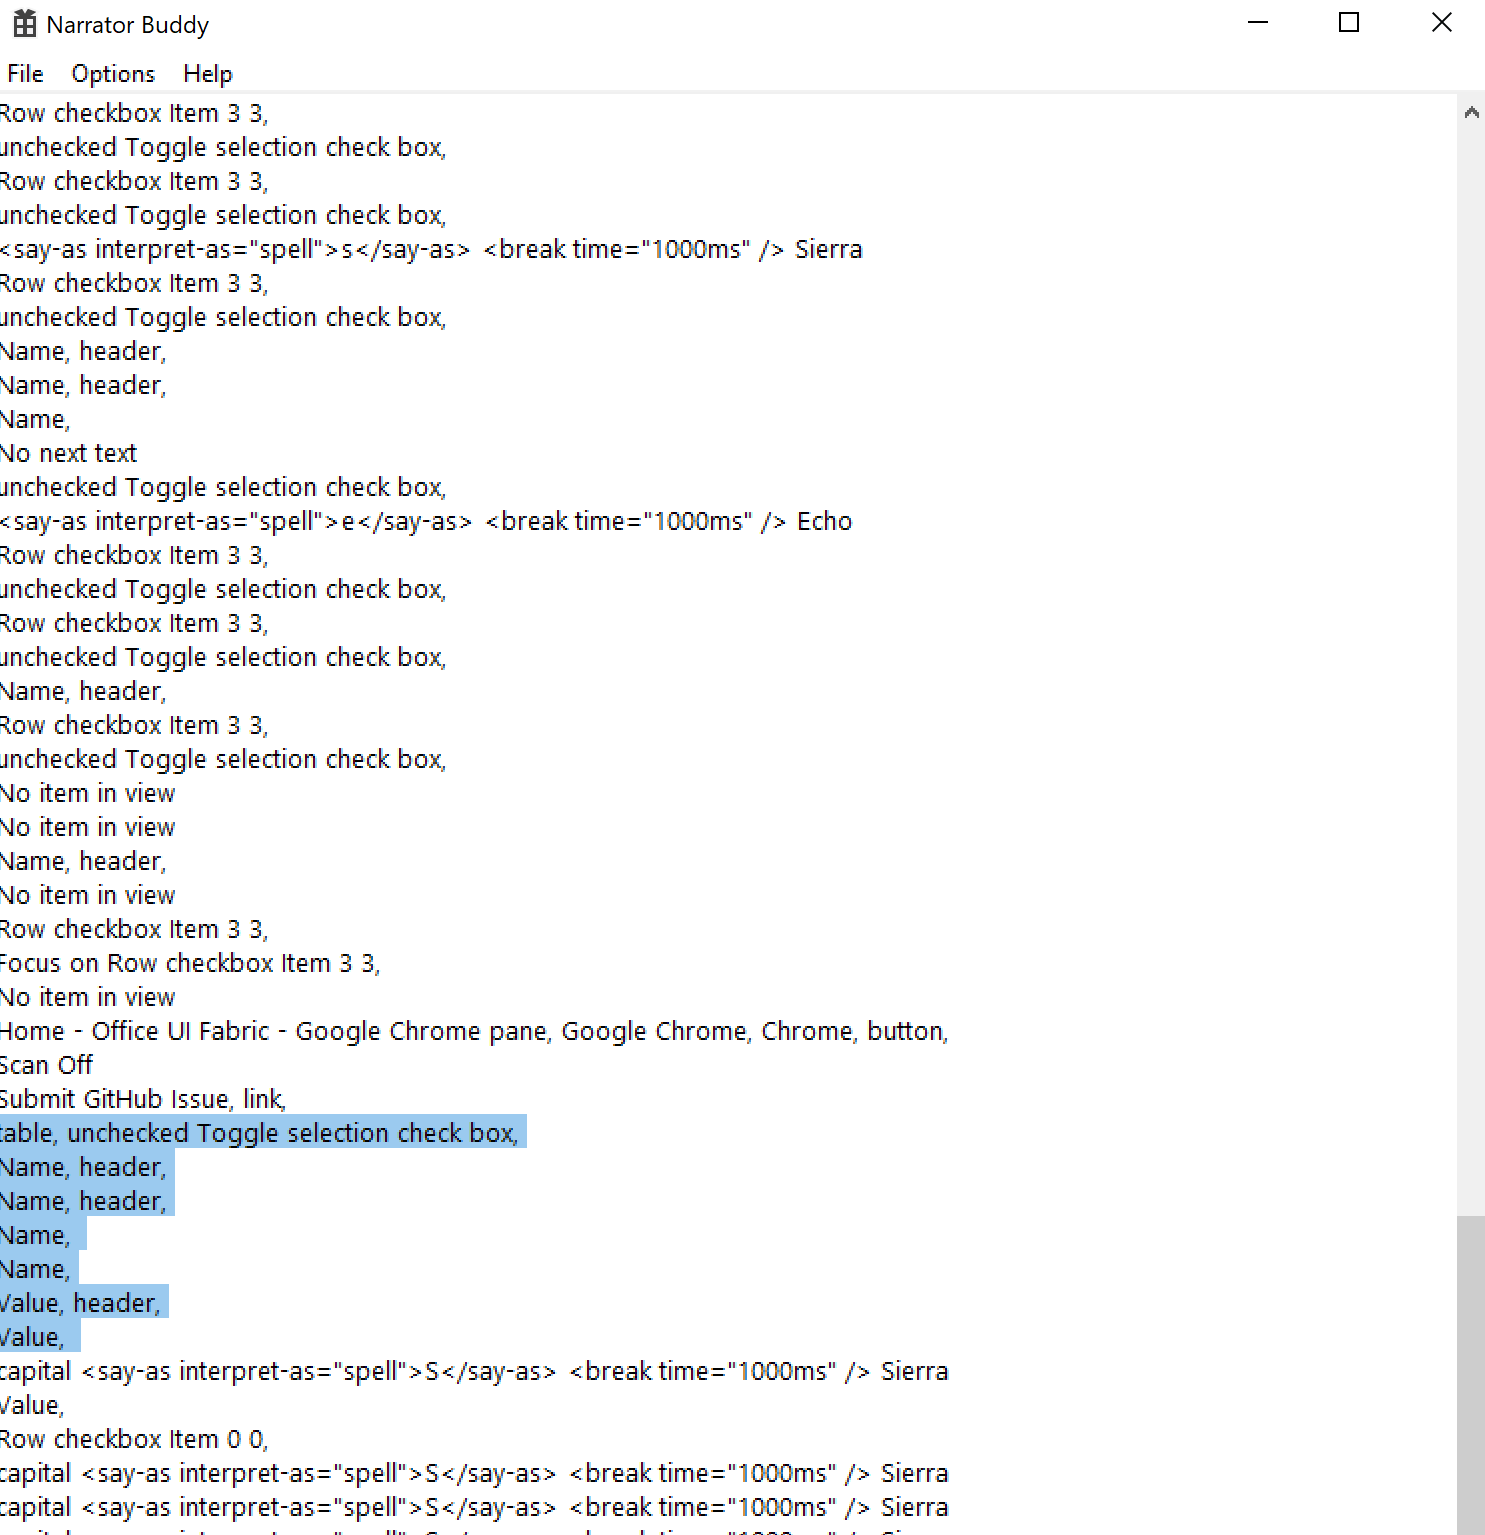The image size is (1485, 1535).
Task: Select the 'Scan Off' log line
Action: coord(46,1064)
